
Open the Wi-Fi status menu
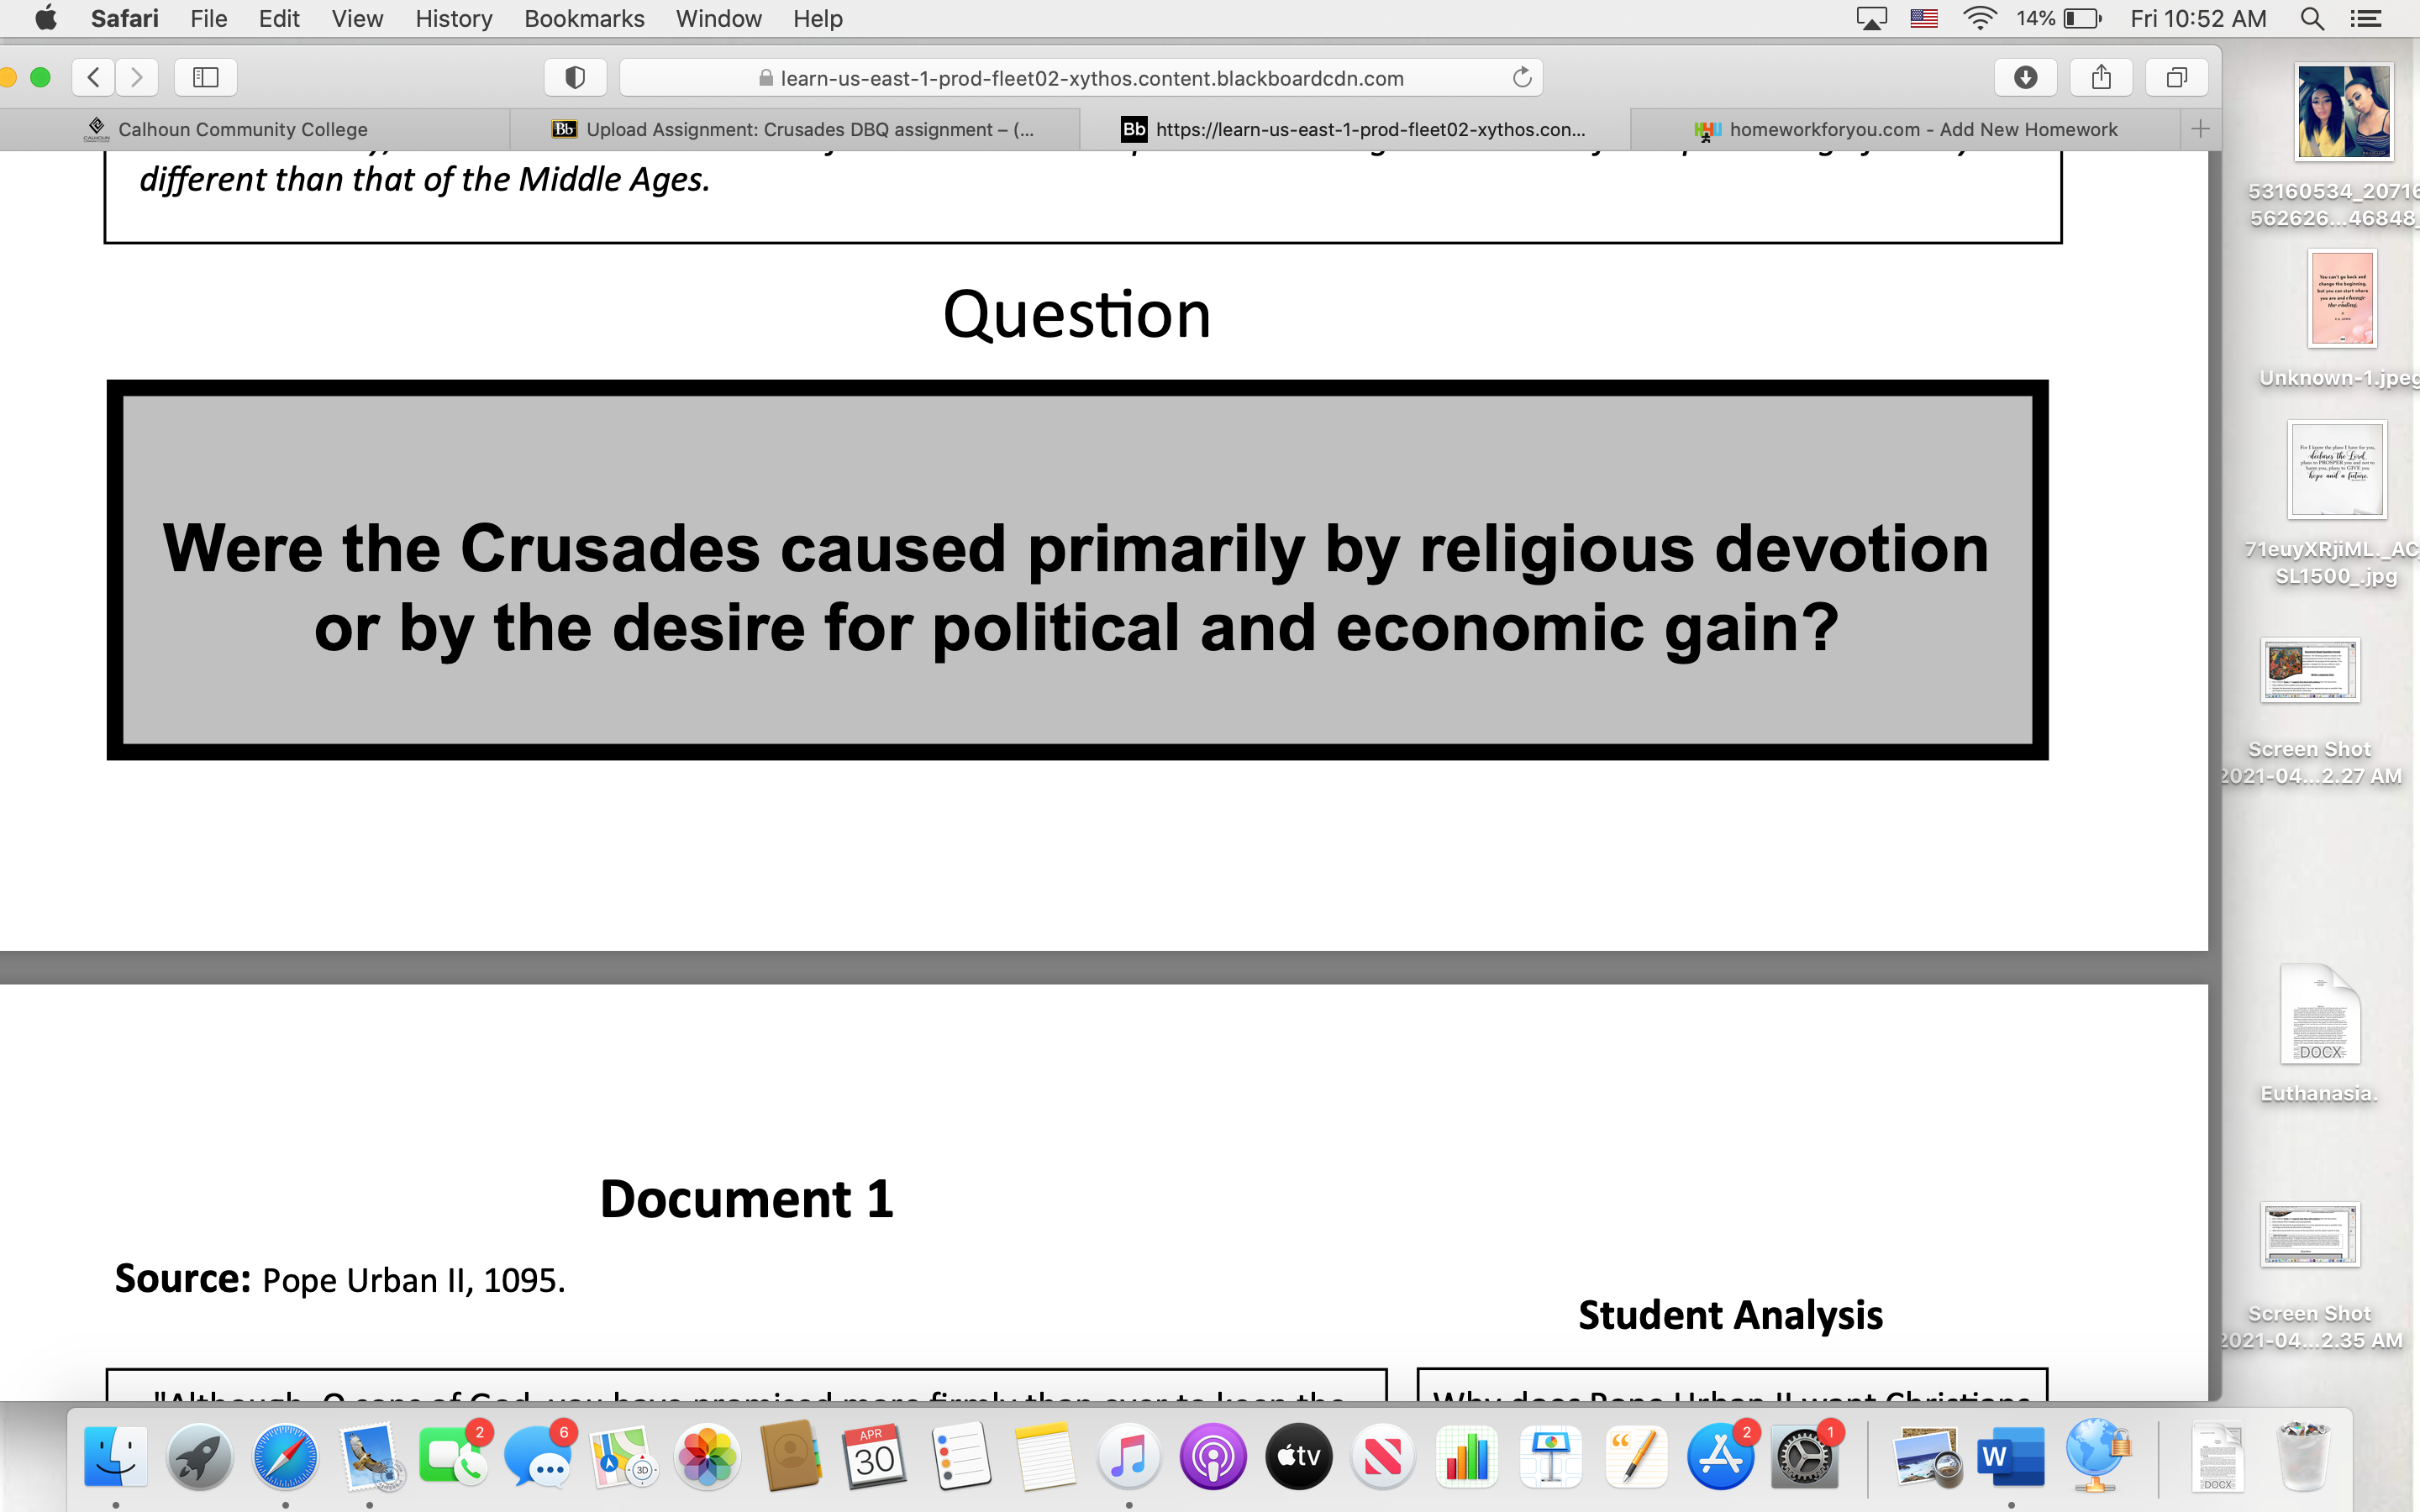pyautogui.click(x=1978, y=18)
